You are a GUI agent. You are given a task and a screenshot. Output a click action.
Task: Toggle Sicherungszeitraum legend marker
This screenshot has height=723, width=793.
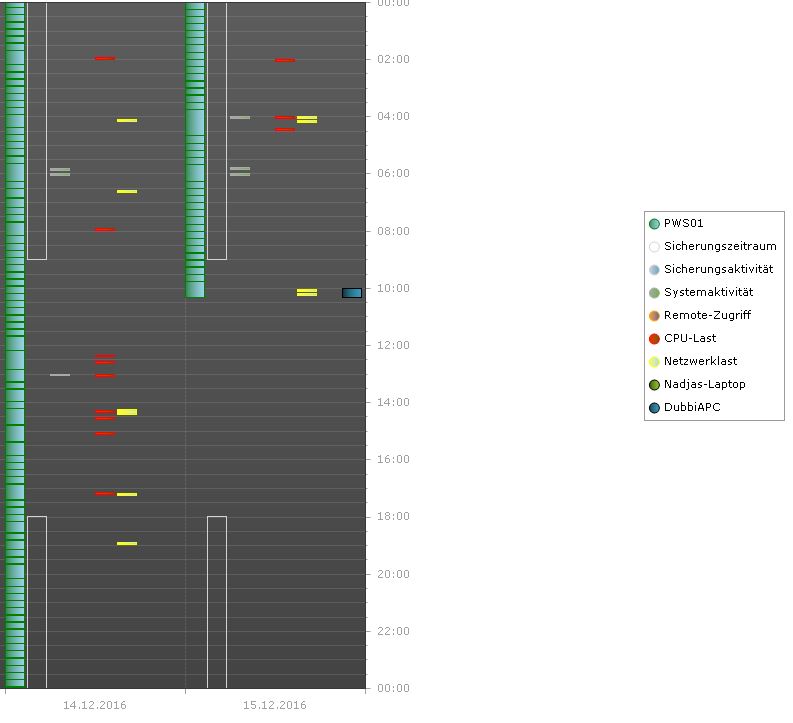coord(654,247)
